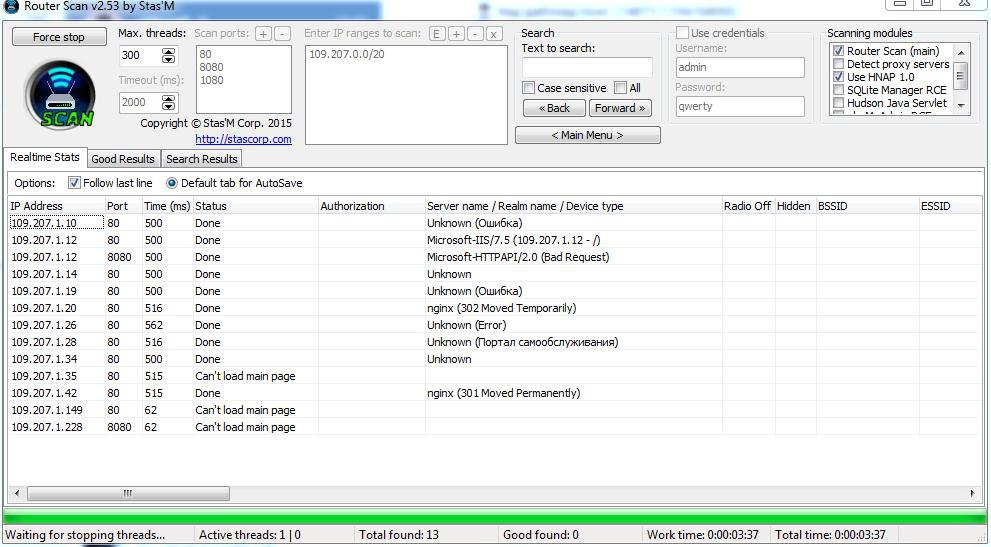Switch to the Good Results tab
This screenshot has height=547, width=991.
pyautogui.click(x=123, y=159)
